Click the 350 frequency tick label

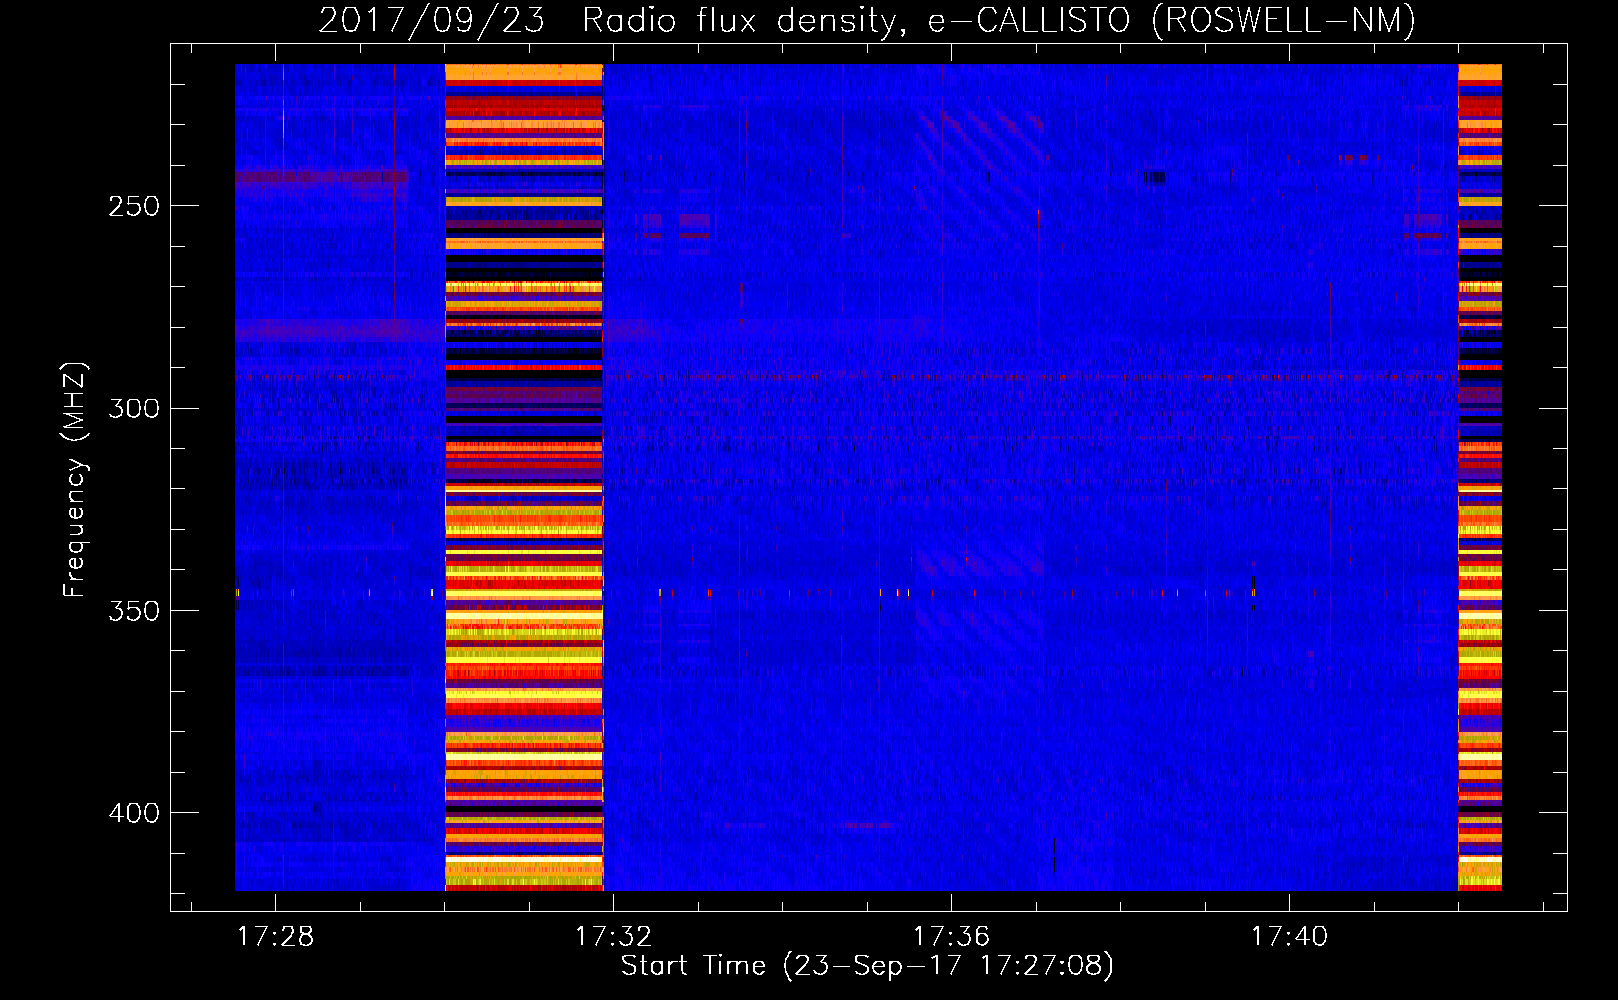[x=134, y=611]
